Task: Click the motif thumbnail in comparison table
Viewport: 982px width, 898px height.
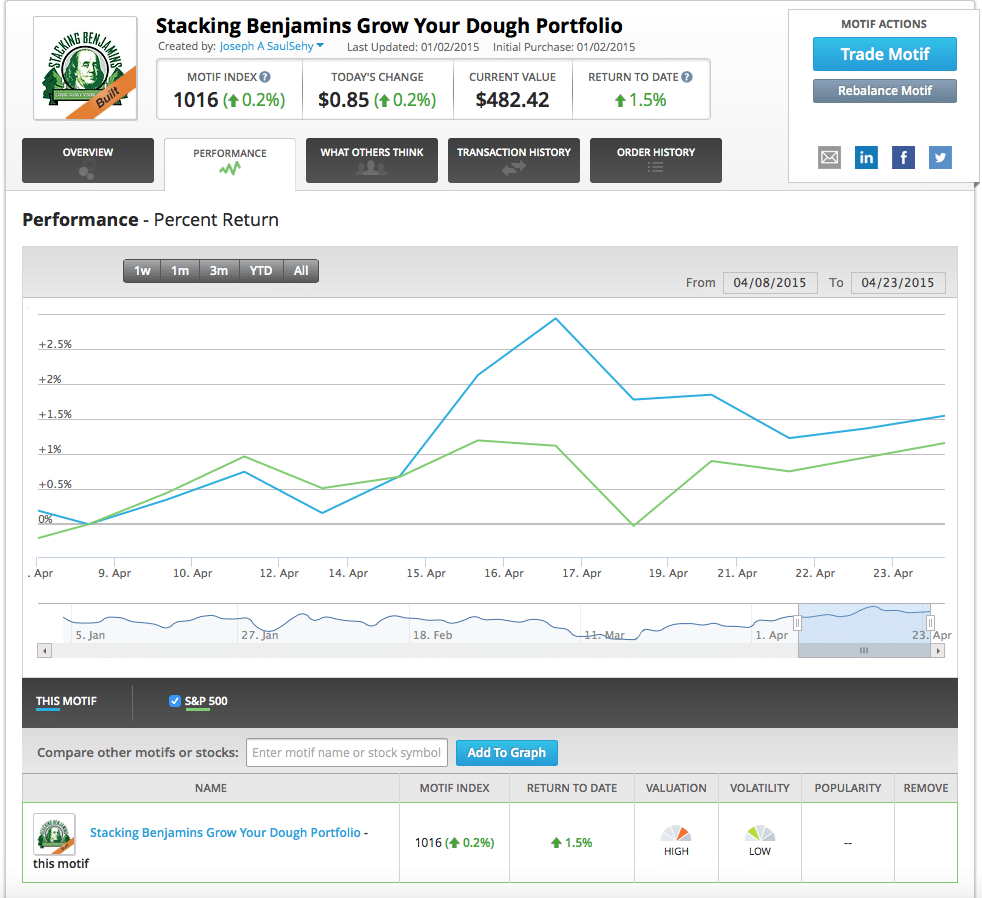Action: pos(54,834)
